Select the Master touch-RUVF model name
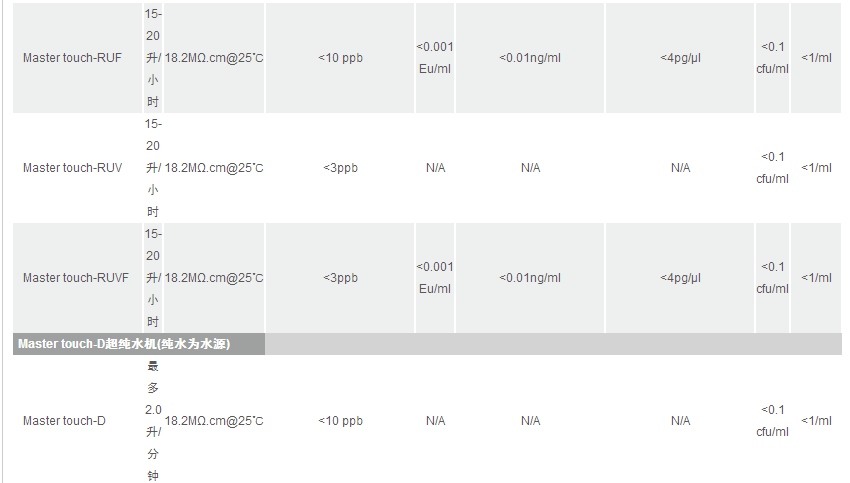Image resolution: width=850 pixels, height=483 pixels. (x=75, y=278)
